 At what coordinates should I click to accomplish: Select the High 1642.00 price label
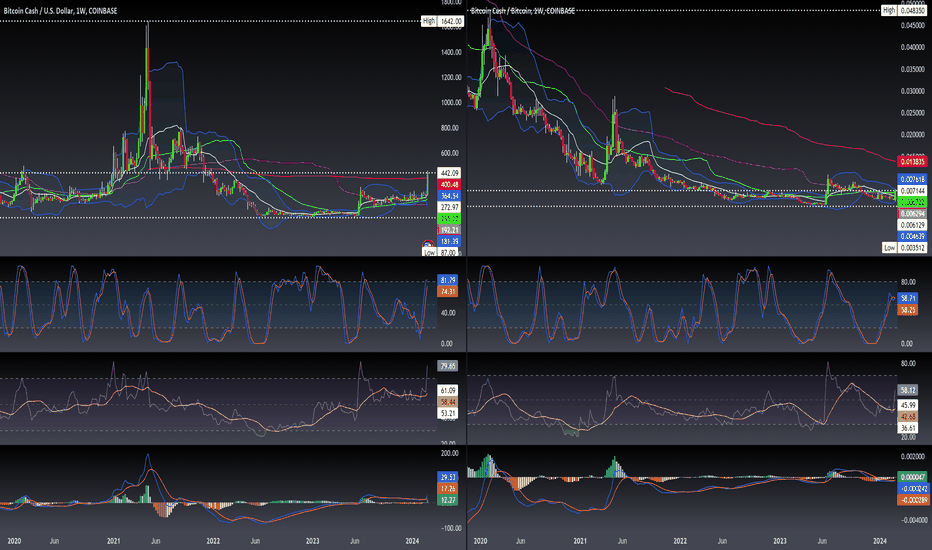[x=442, y=21]
